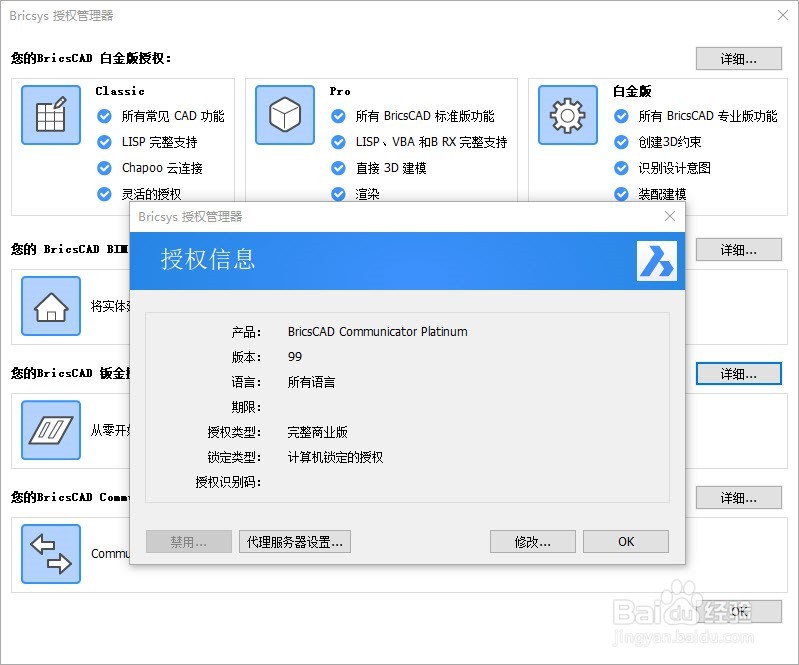Click 修改... to modify the license
Screen dimensions: 799x665
532,542
